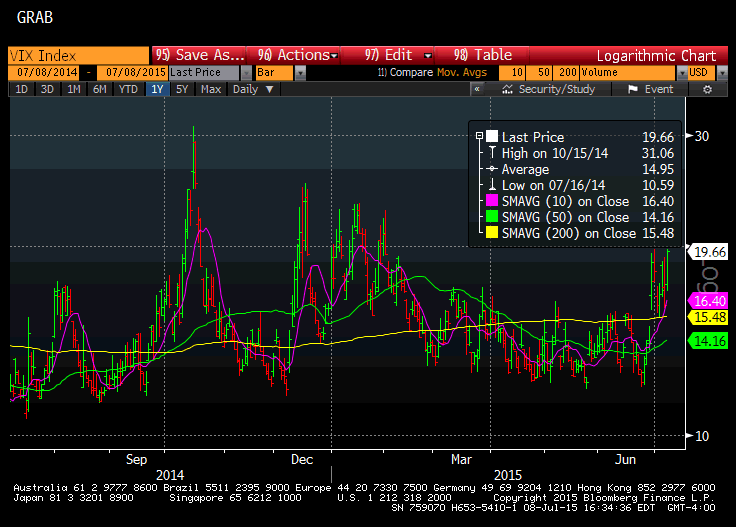
Task: Click the Save As button
Action: click(x=199, y=55)
